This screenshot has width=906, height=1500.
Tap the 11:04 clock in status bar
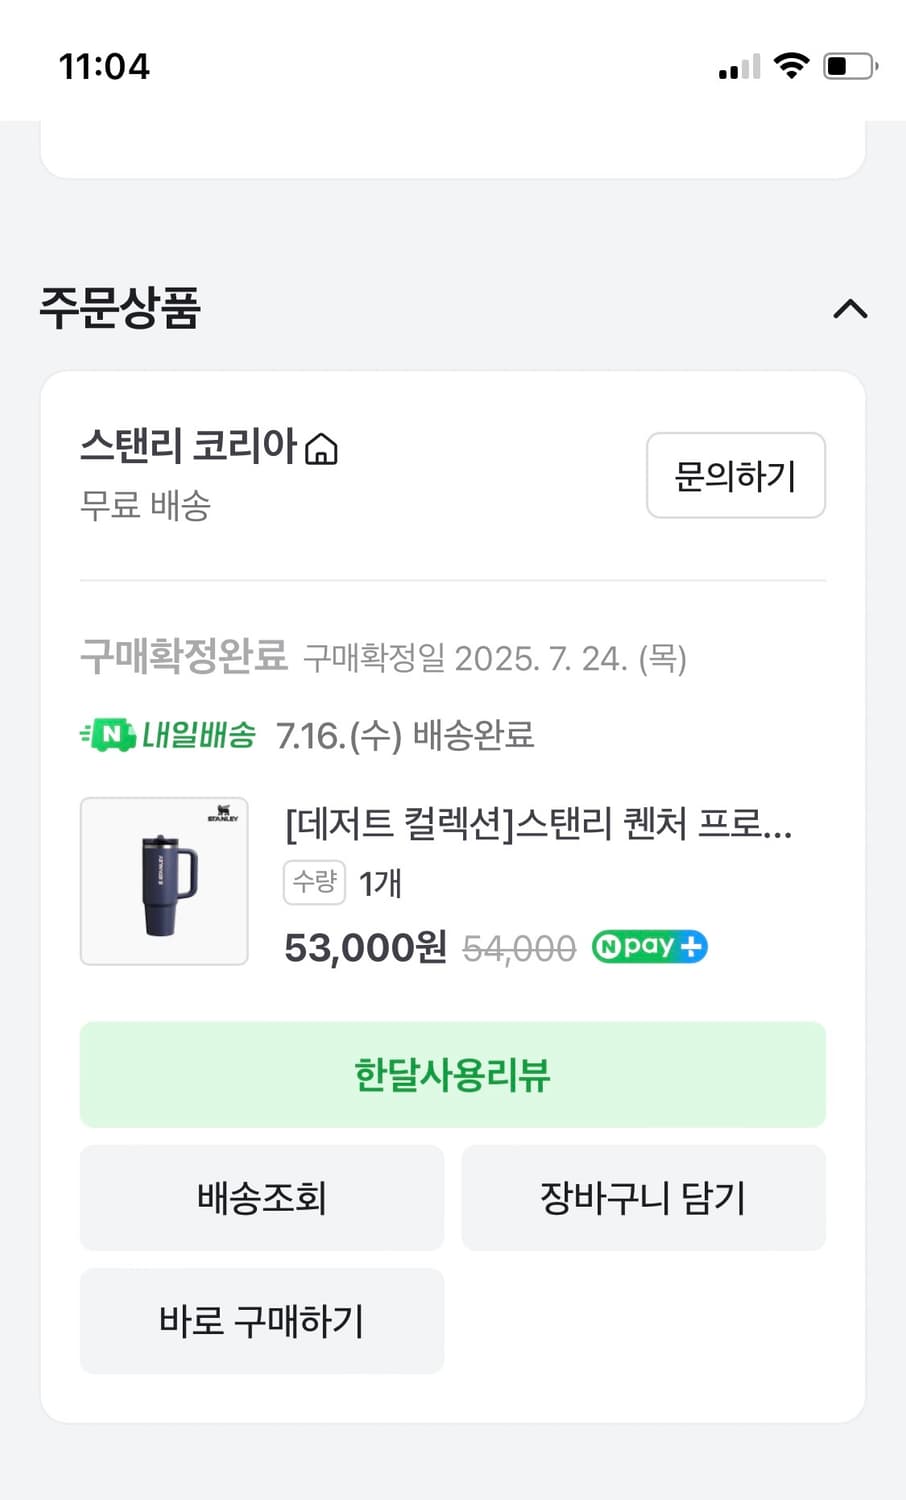[104, 66]
